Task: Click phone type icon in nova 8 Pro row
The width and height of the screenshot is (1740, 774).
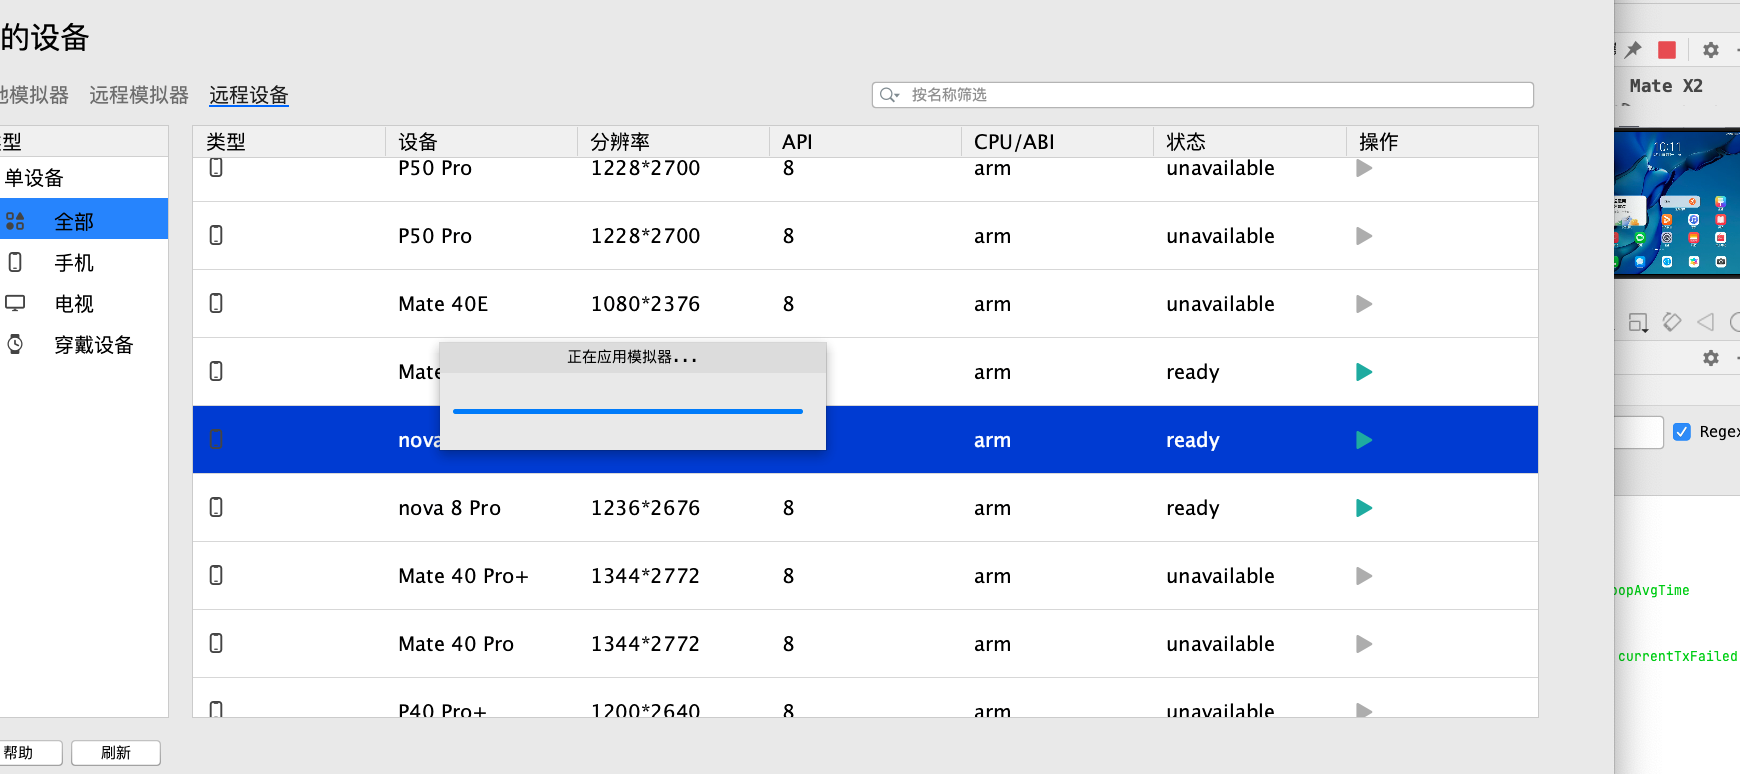Action: (216, 507)
